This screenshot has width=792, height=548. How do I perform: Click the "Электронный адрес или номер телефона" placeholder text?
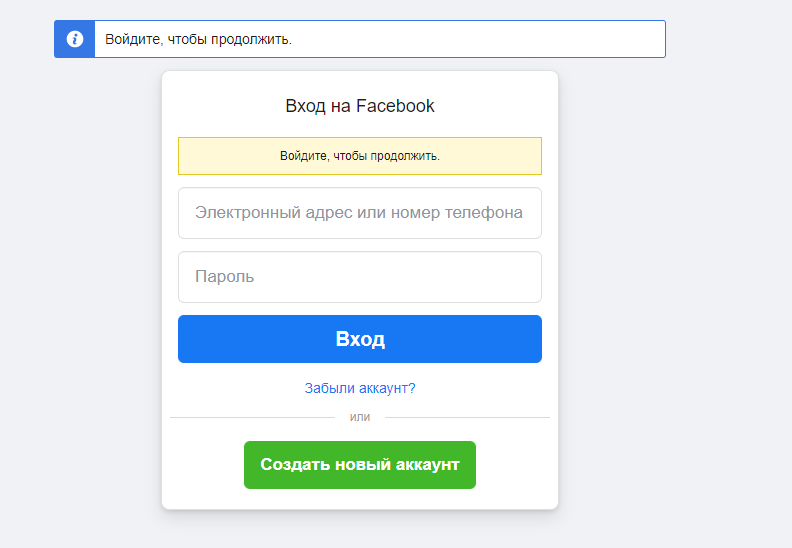(359, 213)
